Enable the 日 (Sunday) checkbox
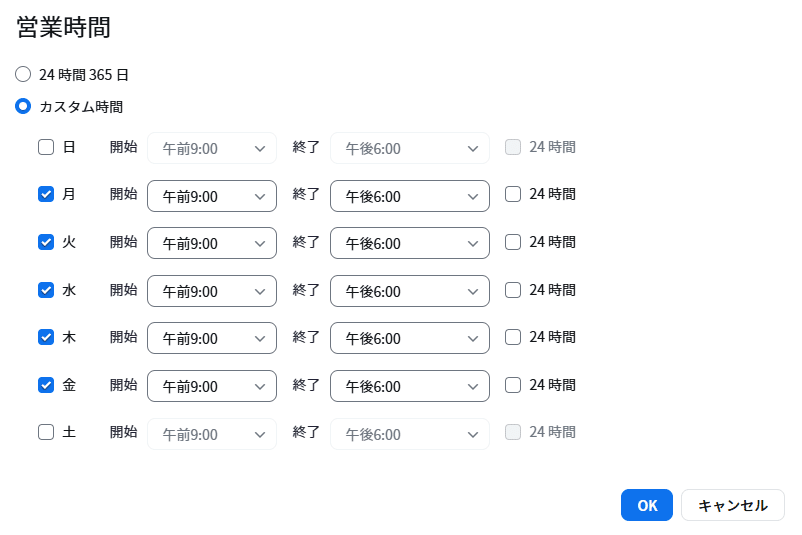The height and width of the screenshot is (535, 802). coord(46,147)
